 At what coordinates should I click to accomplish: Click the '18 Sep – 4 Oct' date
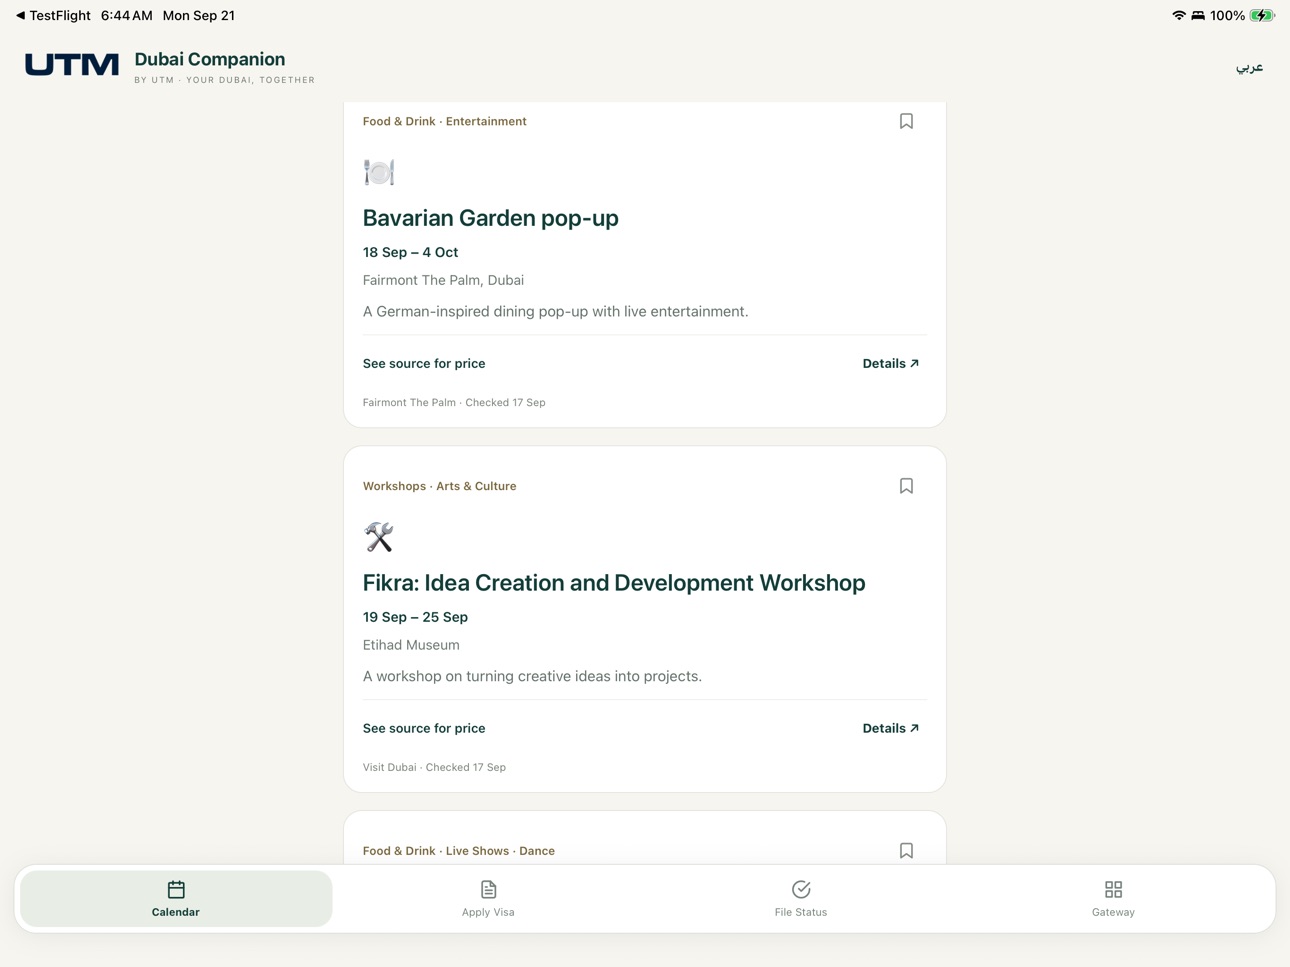pyautogui.click(x=411, y=252)
